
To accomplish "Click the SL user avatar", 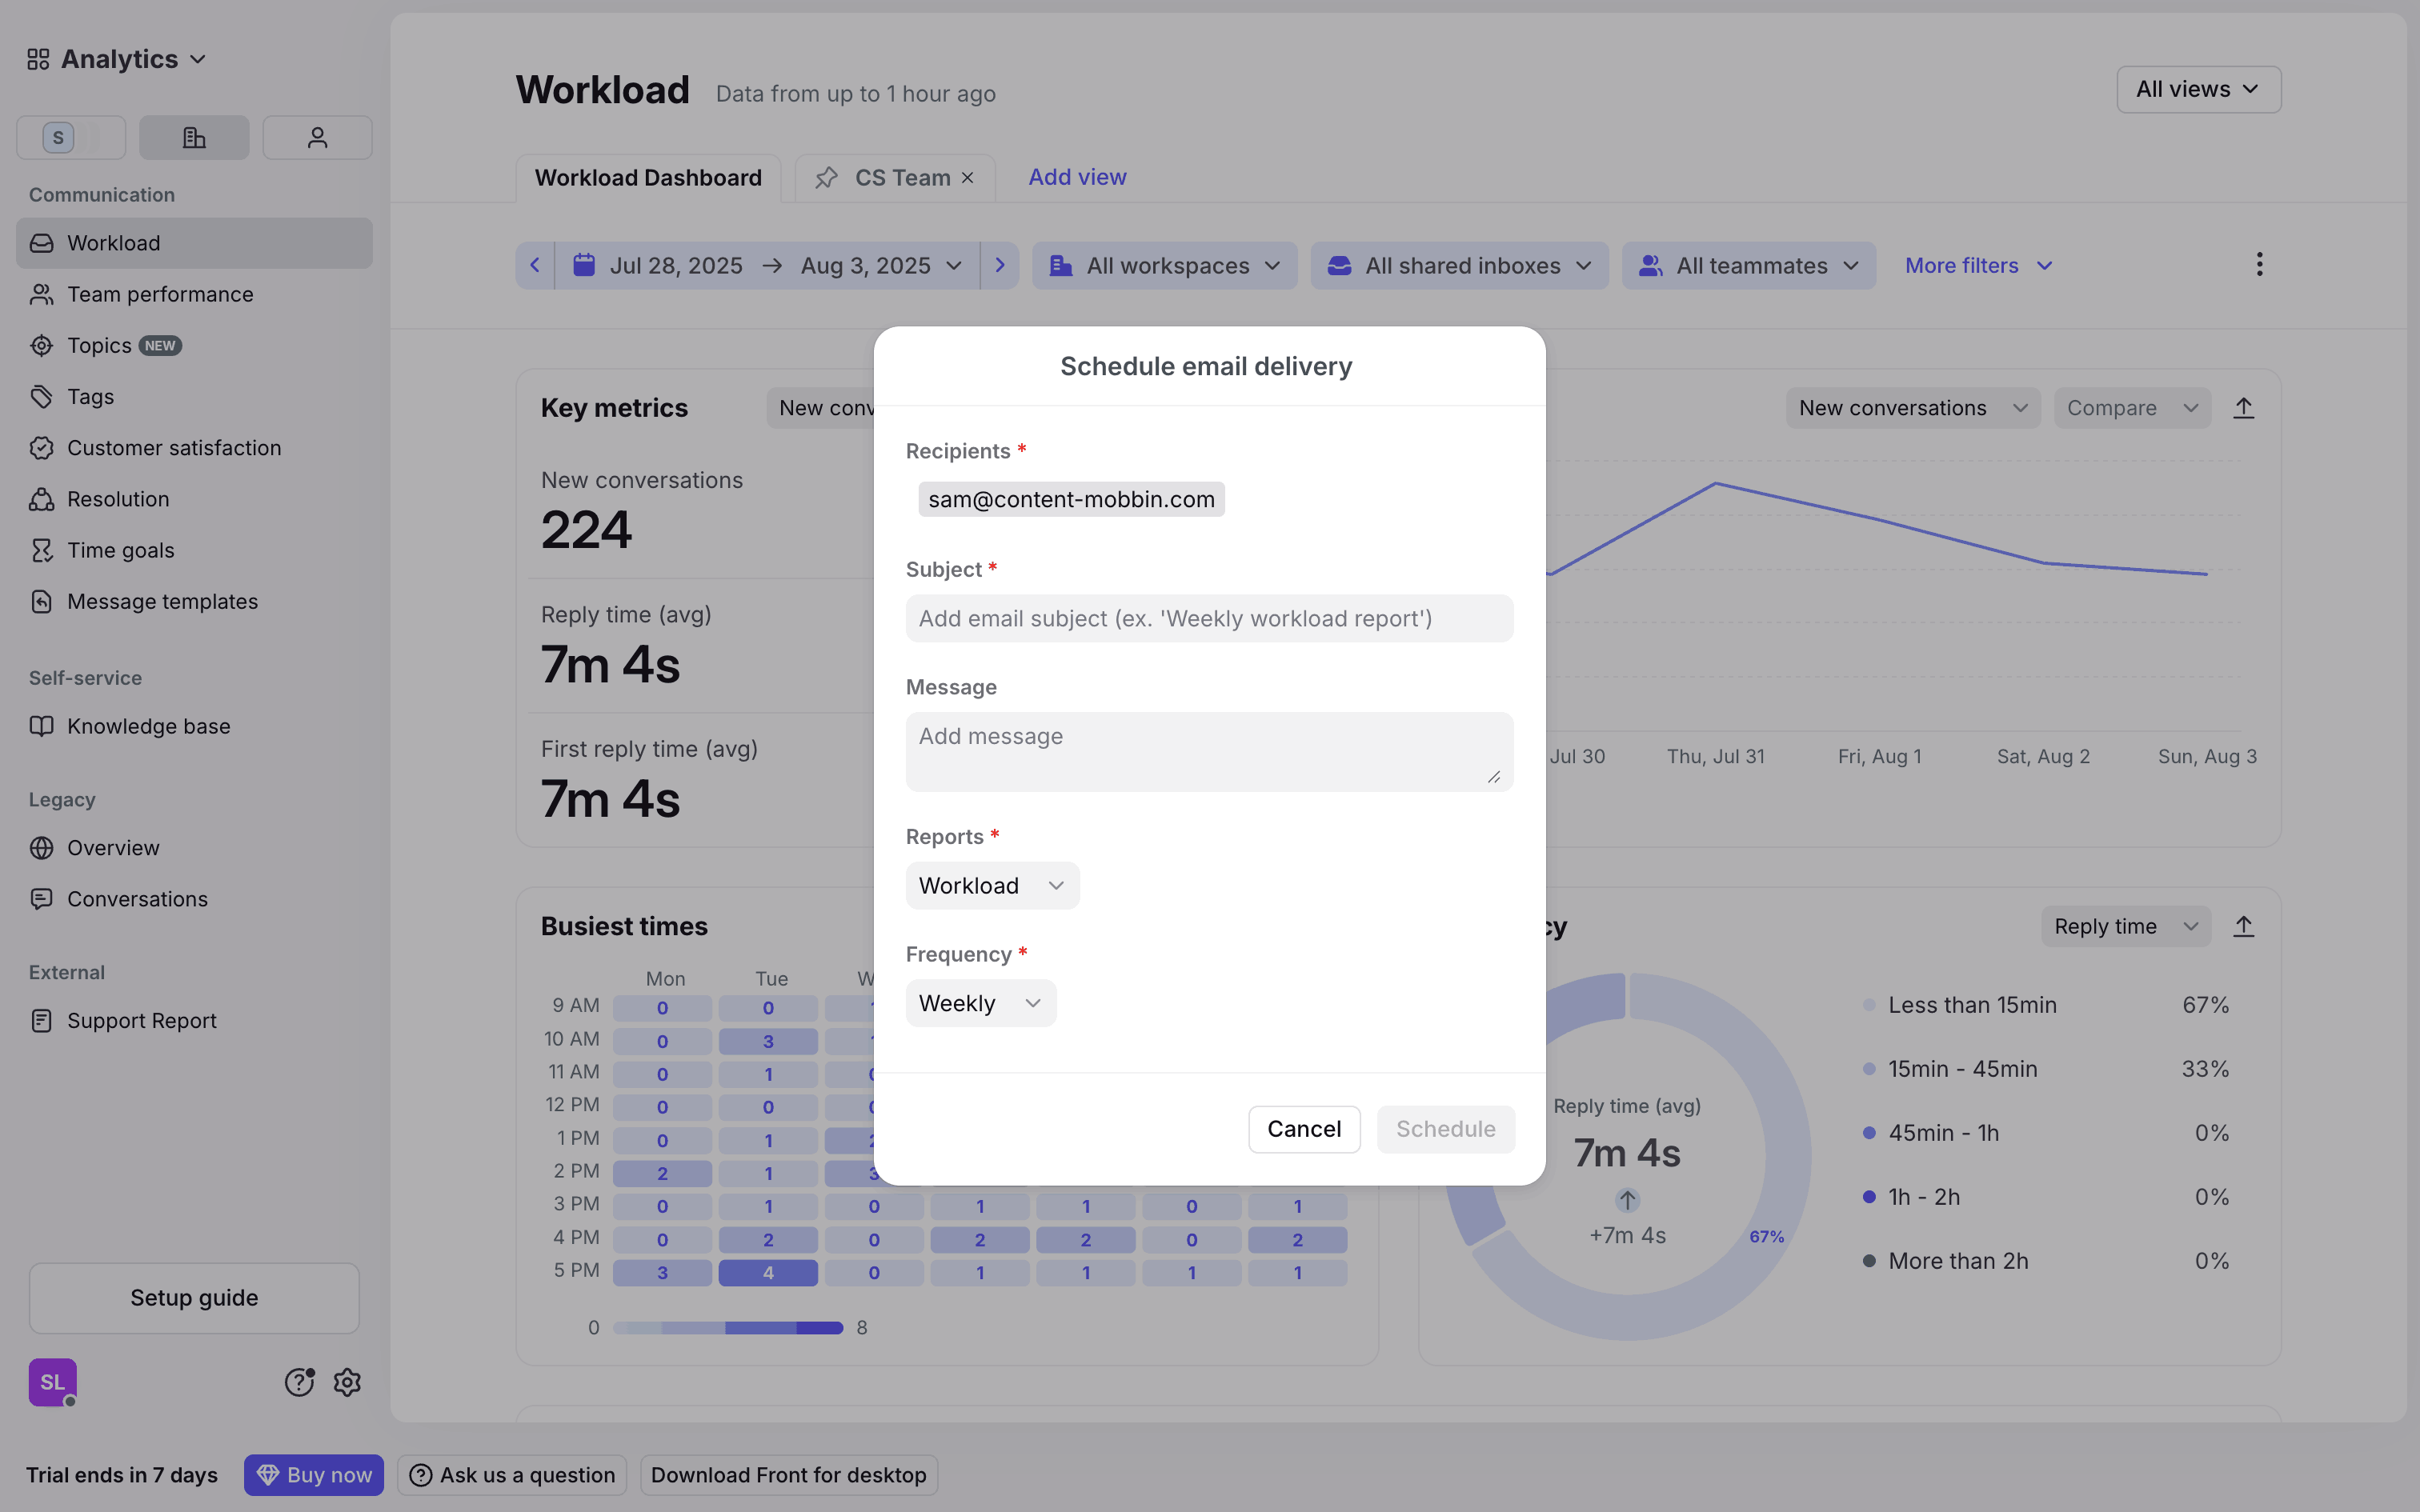I will click(x=52, y=1382).
